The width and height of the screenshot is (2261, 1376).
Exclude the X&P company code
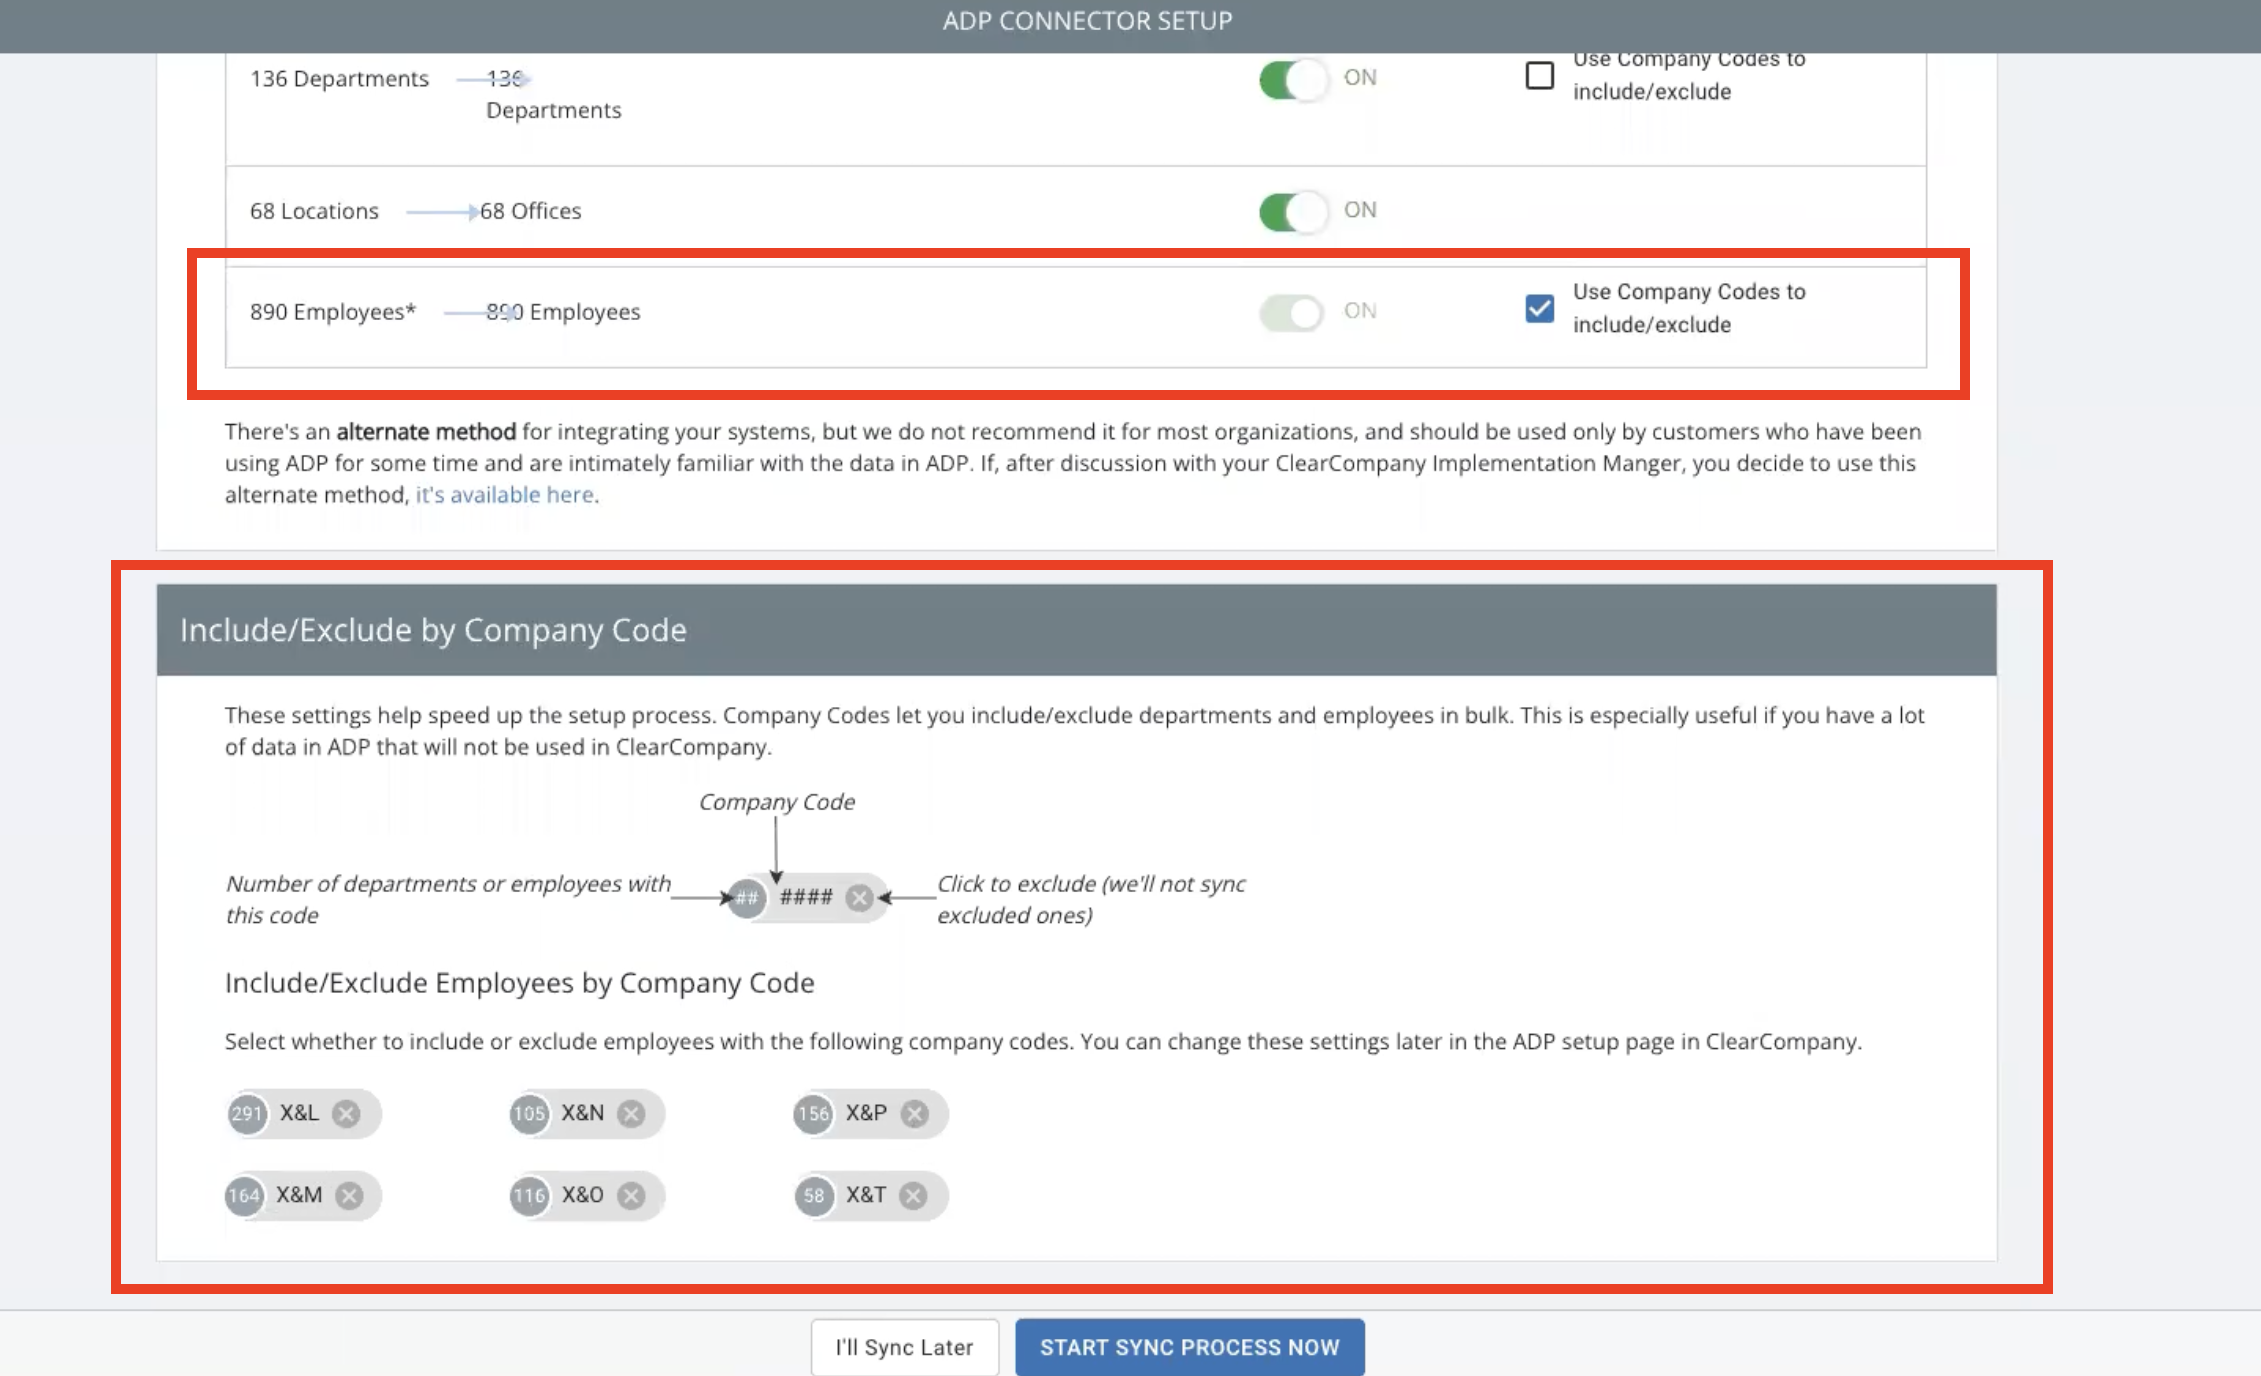[x=914, y=1113]
